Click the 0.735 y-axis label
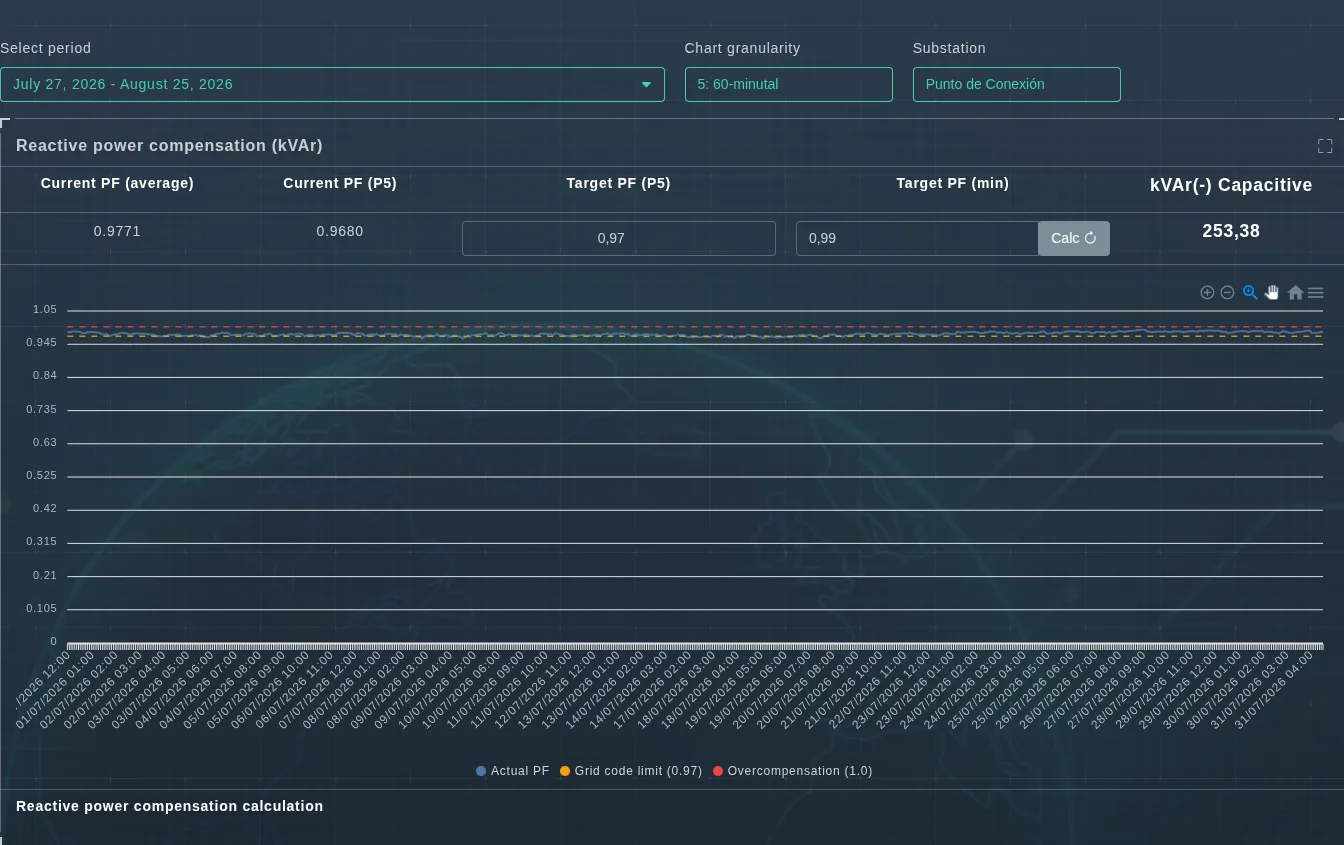The height and width of the screenshot is (845, 1344). pos(41,410)
